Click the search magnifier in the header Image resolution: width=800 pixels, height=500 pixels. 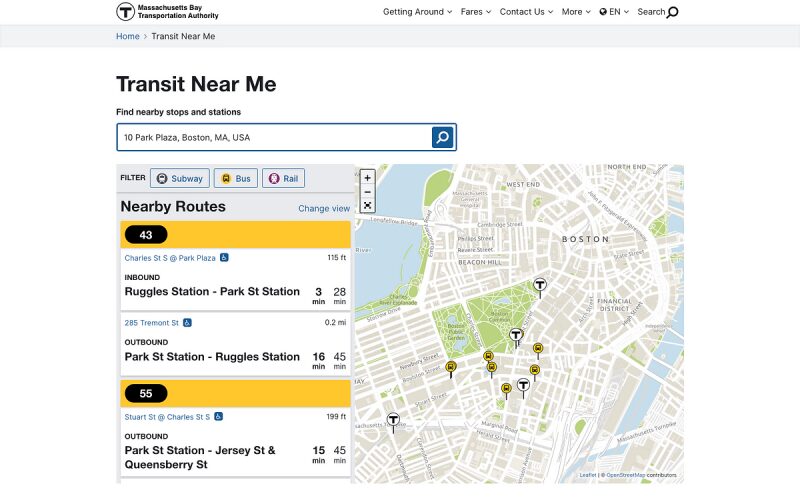point(672,12)
